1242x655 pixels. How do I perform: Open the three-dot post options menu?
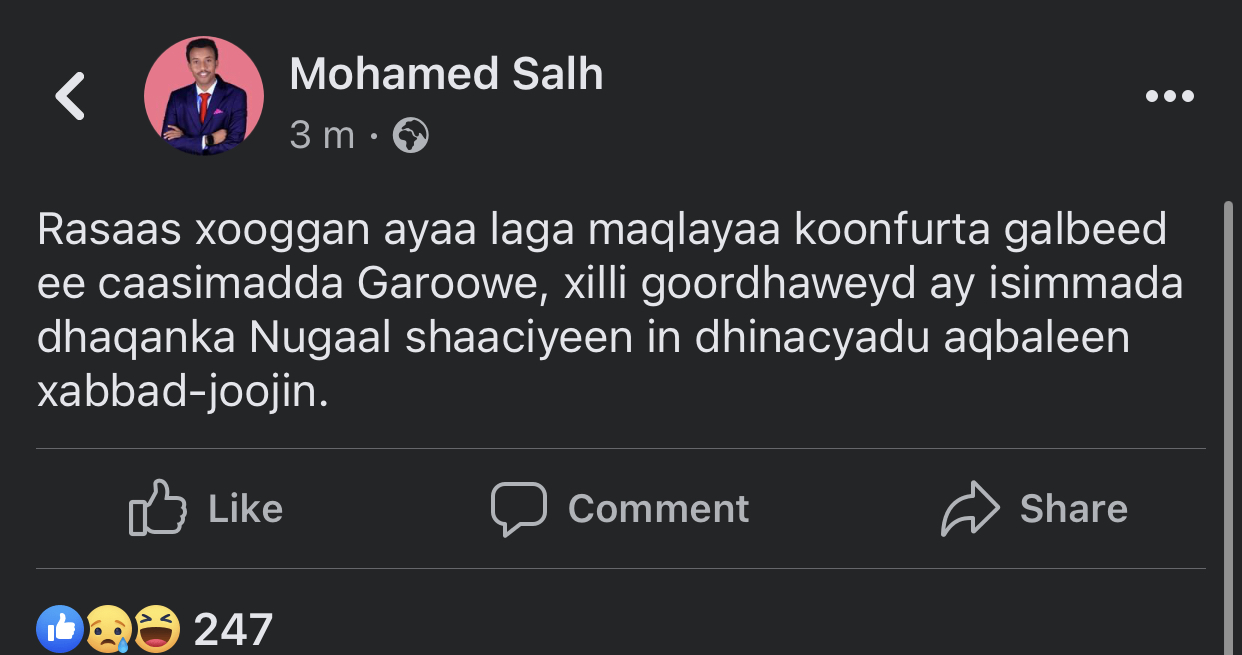click(x=1169, y=97)
